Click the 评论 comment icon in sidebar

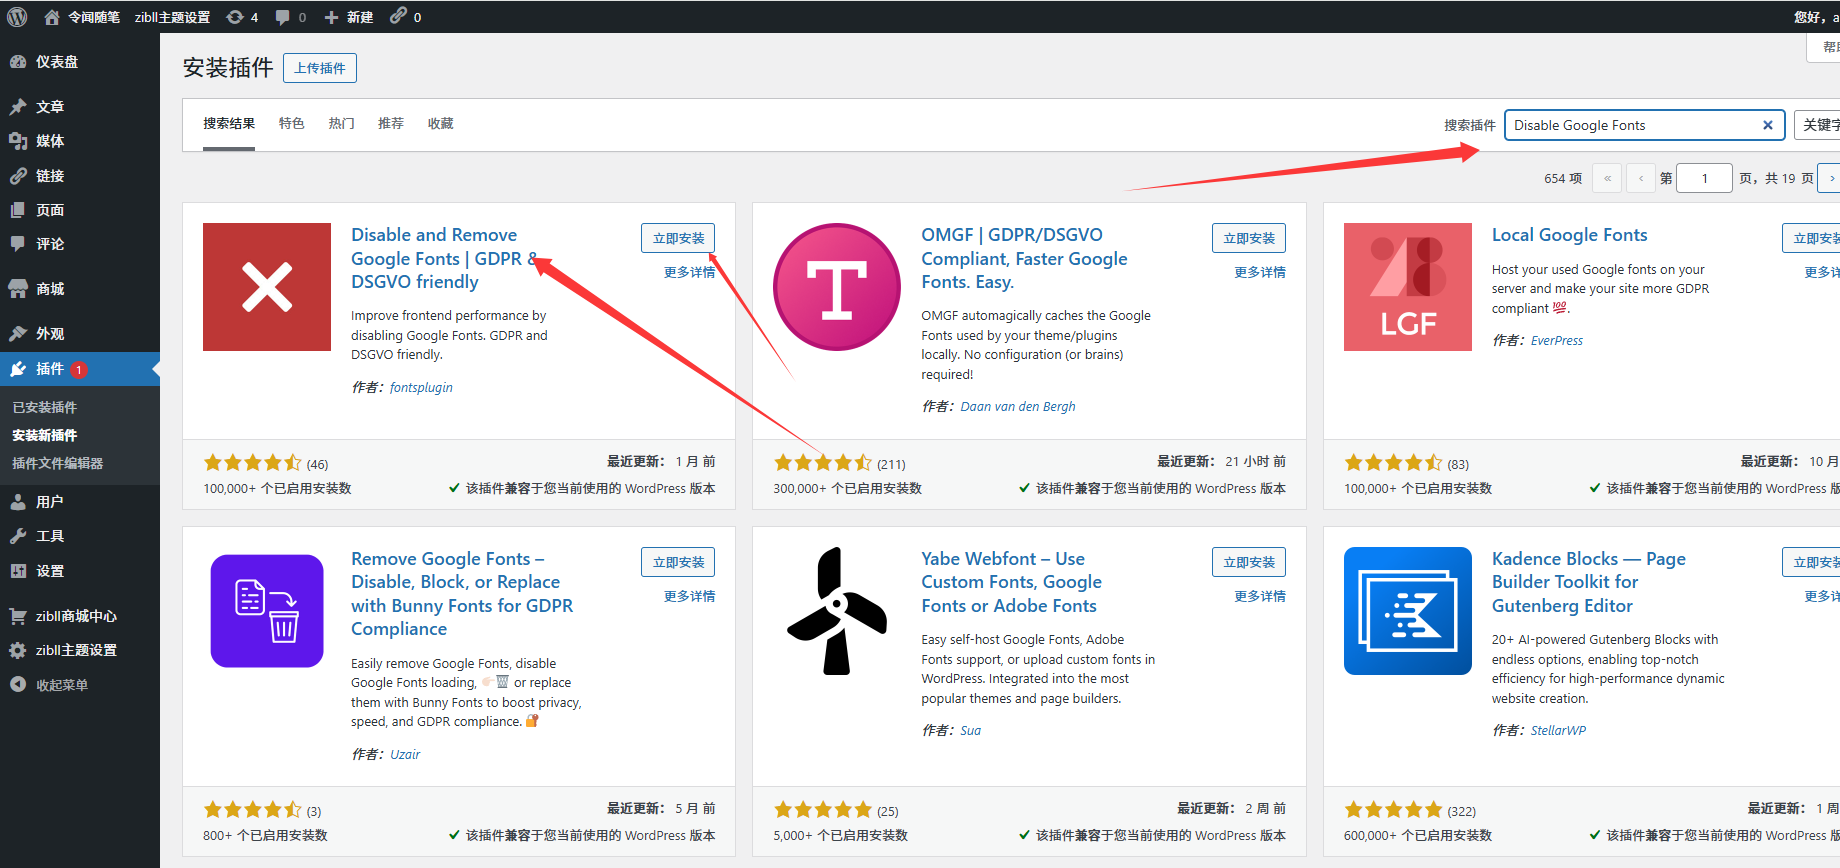[x=18, y=244]
